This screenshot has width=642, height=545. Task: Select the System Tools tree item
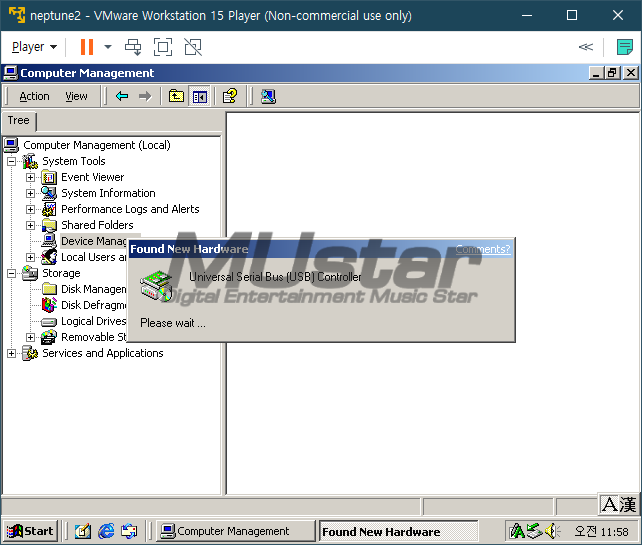[x=74, y=161]
